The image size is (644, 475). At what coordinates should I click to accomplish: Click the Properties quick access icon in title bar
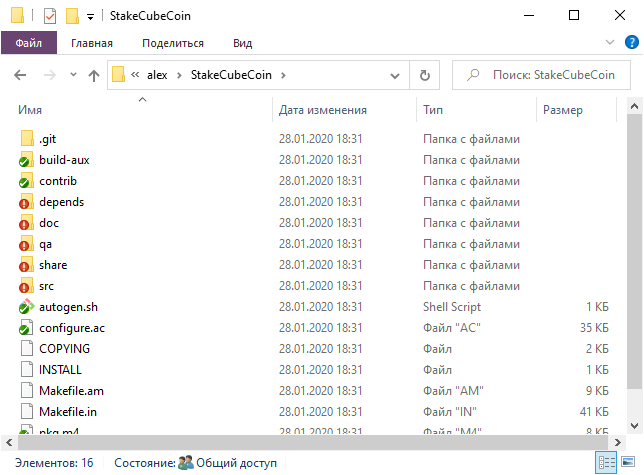click(x=50, y=16)
